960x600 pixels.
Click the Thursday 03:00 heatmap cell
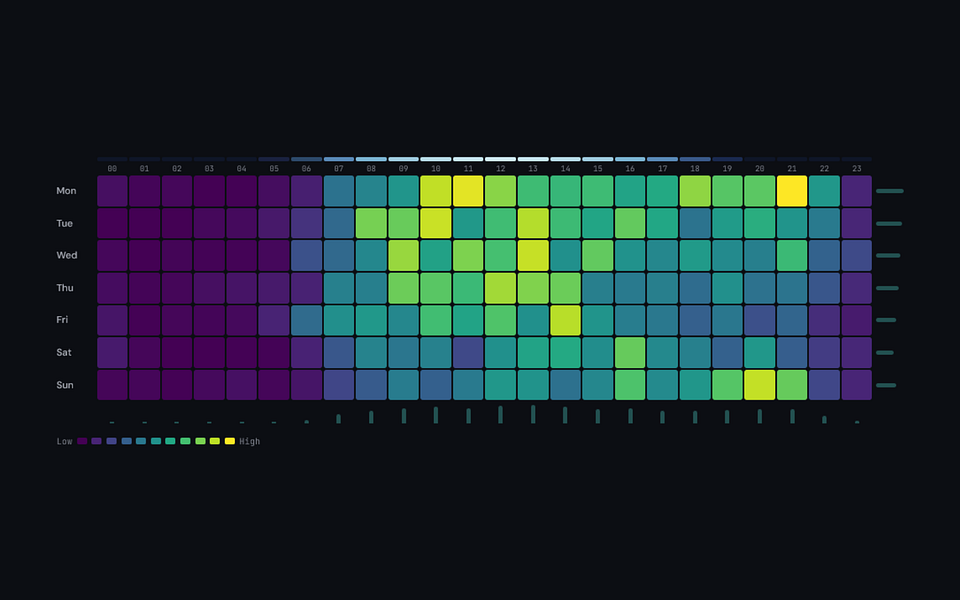pyautogui.click(x=209, y=288)
